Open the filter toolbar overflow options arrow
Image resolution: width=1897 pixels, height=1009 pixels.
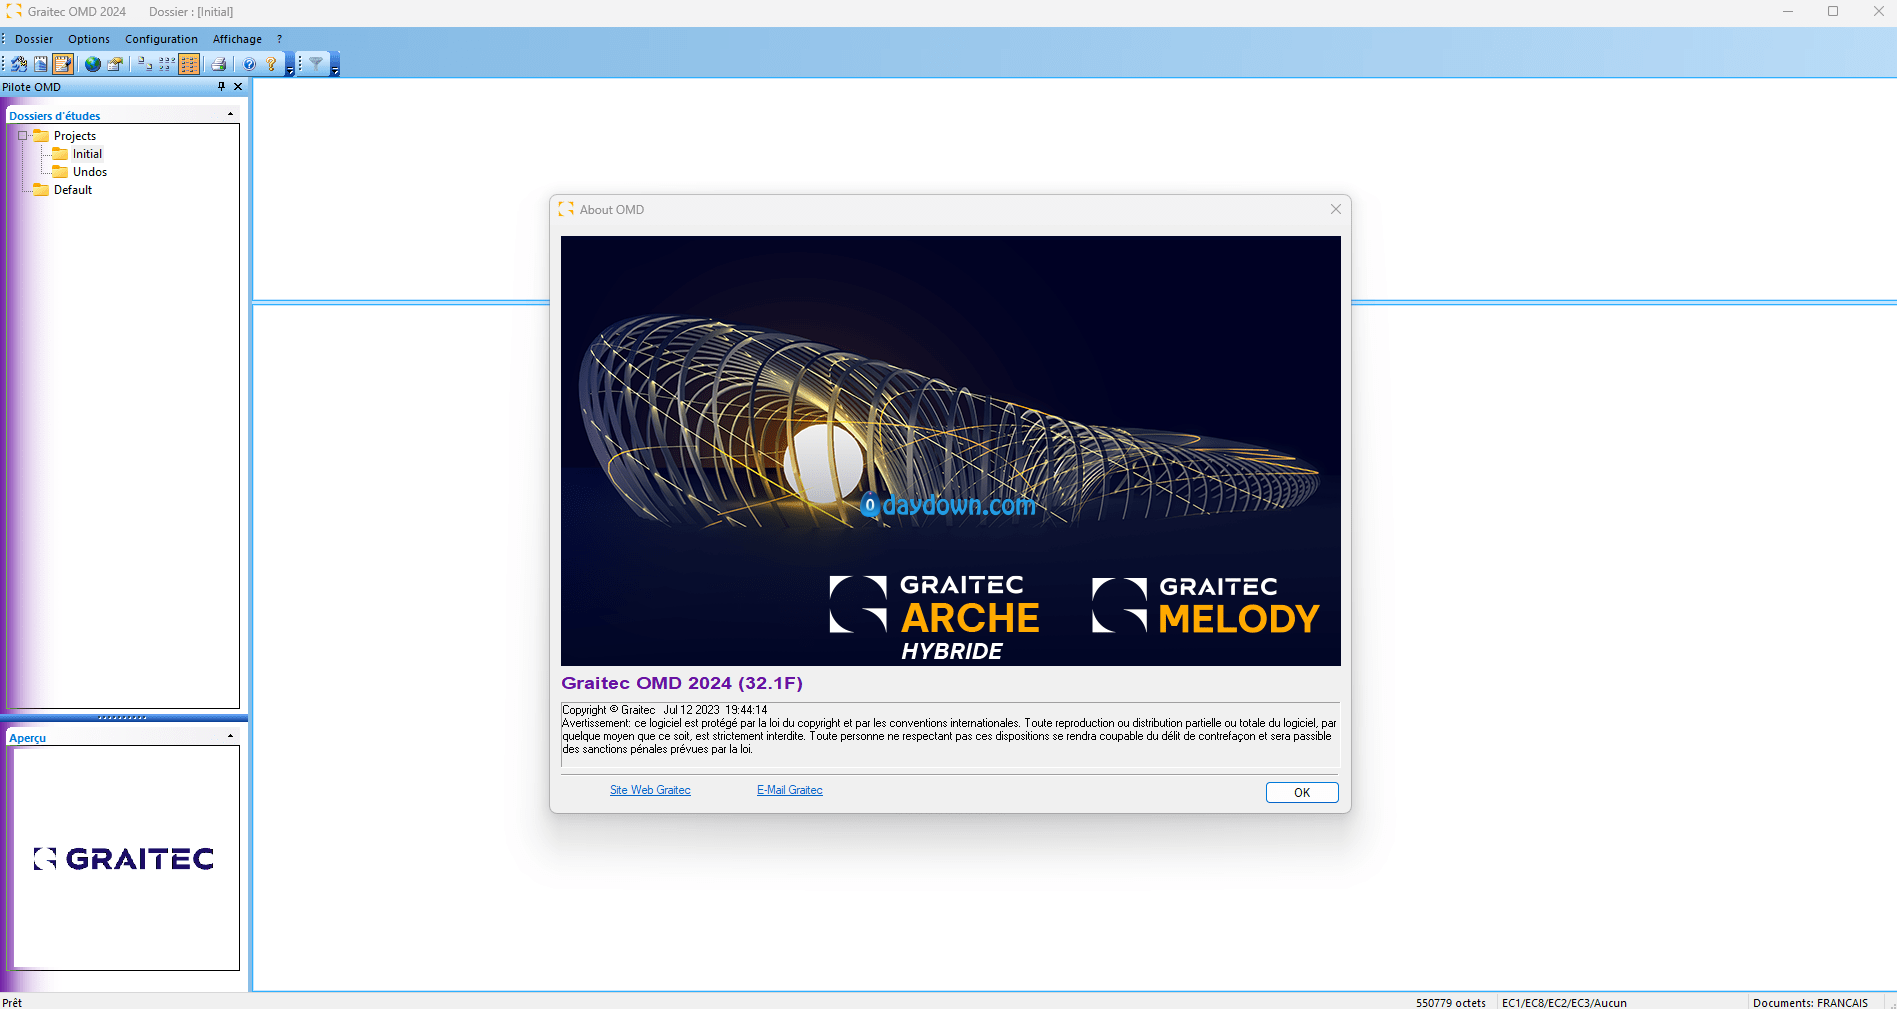335,66
